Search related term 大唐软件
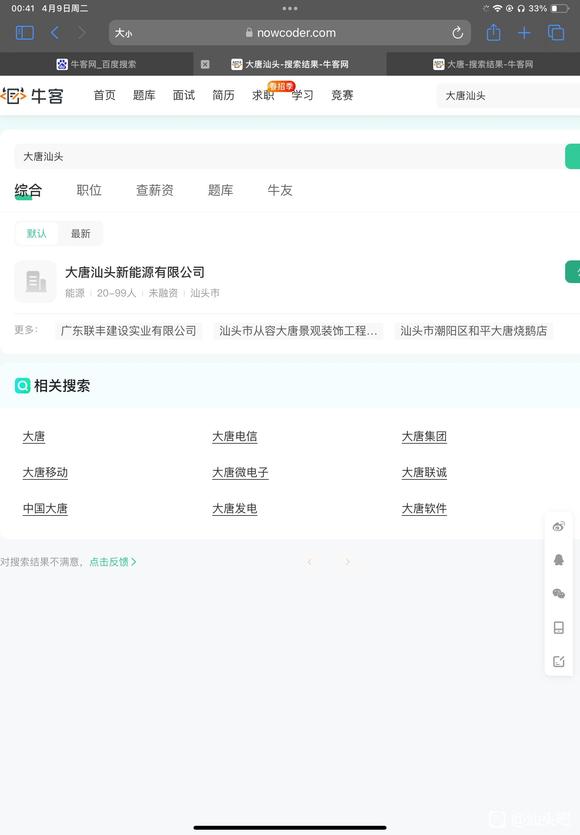The image size is (580, 835). pos(424,509)
